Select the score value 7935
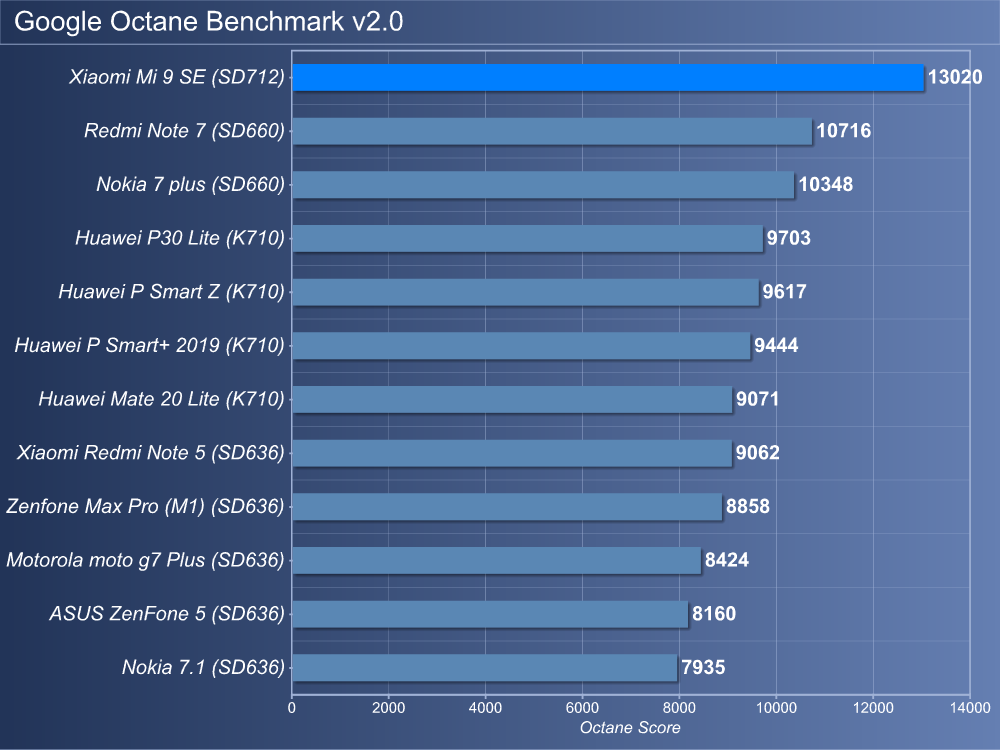This screenshot has width=1000, height=750. click(x=703, y=667)
